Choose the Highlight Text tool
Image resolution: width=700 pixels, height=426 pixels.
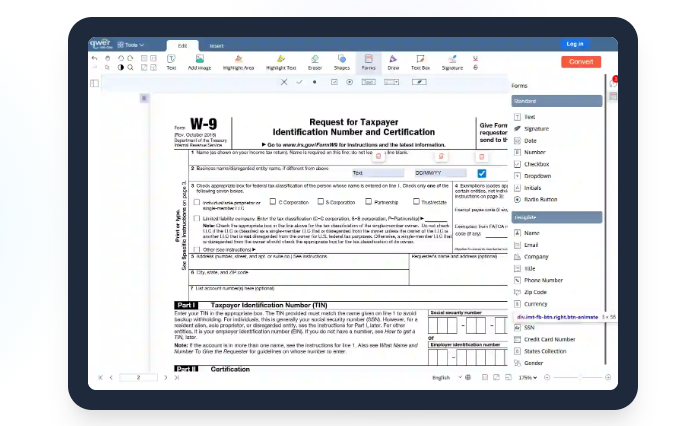(281, 62)
